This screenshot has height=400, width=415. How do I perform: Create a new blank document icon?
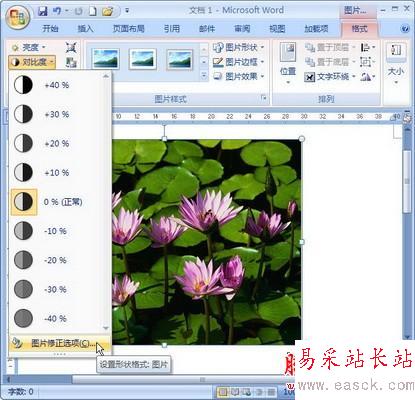[x=92, y=11]
